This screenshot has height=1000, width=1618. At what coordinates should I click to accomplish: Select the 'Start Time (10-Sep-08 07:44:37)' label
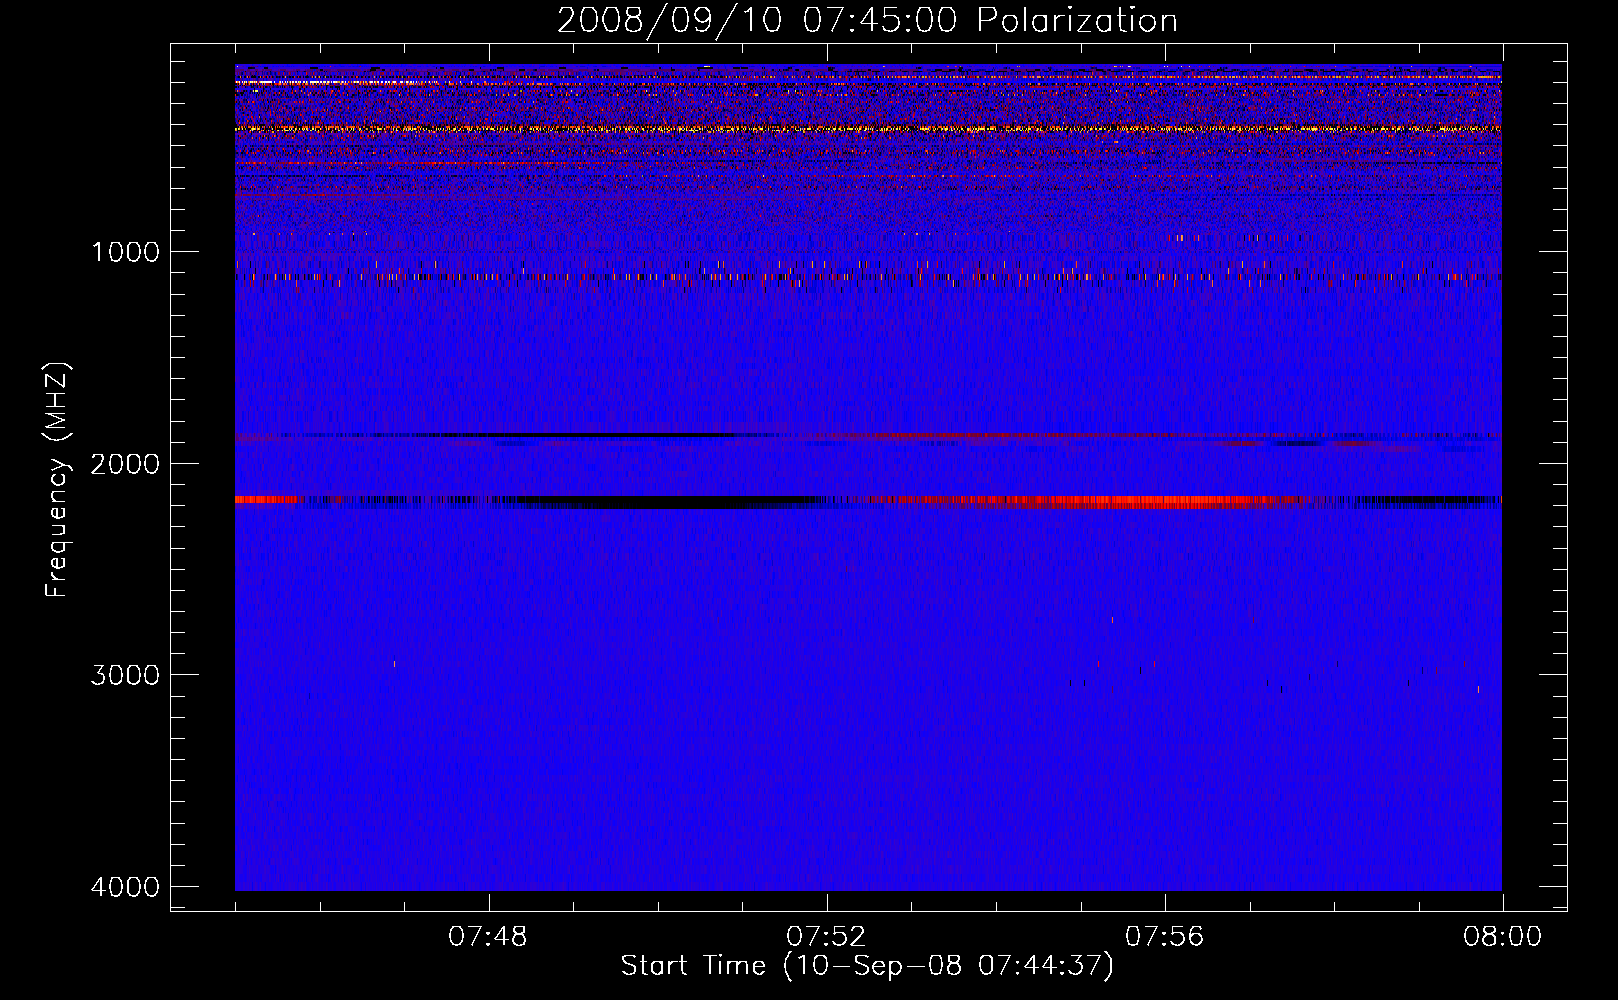[867, 966]
